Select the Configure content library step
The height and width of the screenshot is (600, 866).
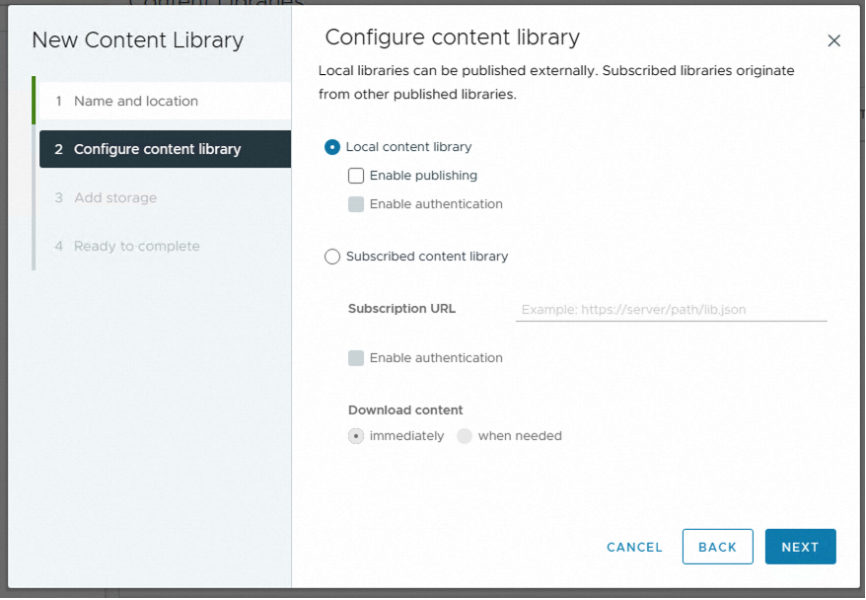157,149
